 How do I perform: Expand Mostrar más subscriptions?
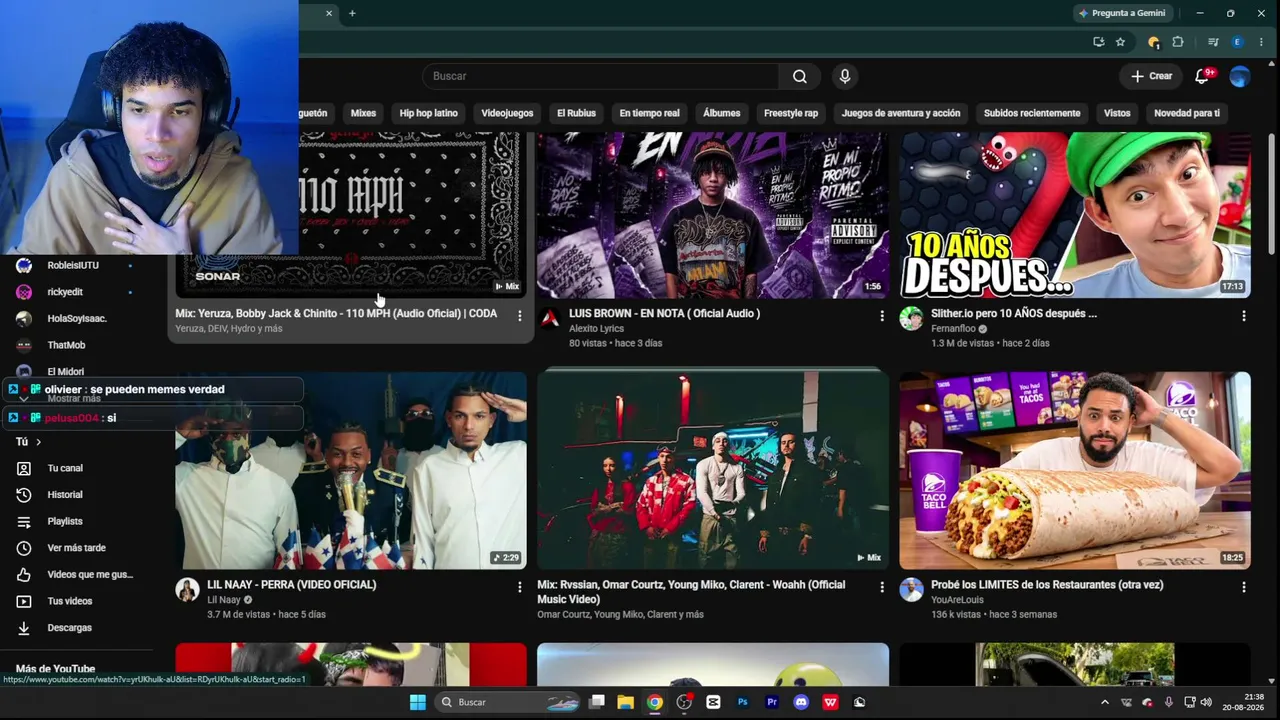74,398
